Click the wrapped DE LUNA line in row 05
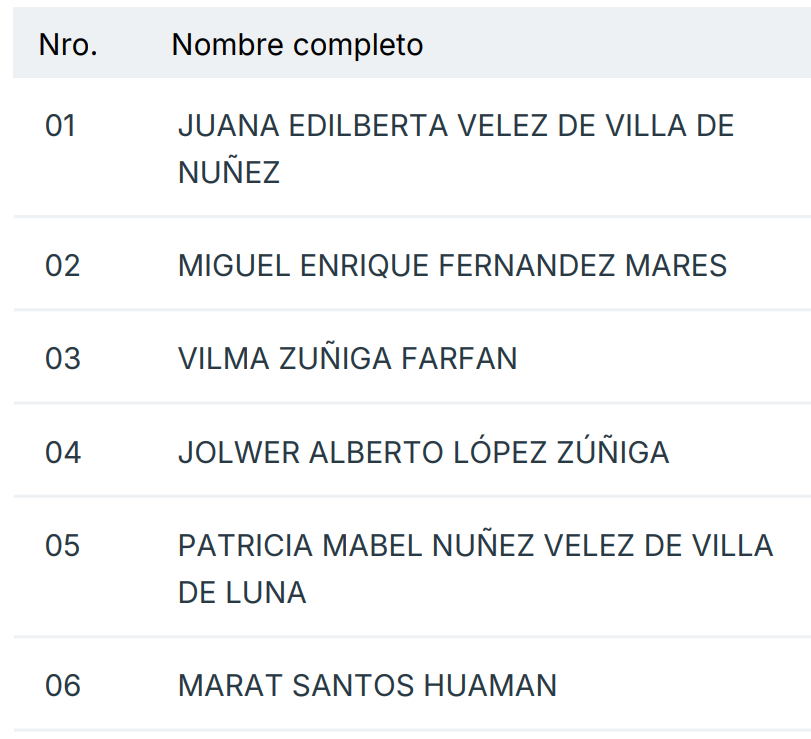 pos(242,593)
